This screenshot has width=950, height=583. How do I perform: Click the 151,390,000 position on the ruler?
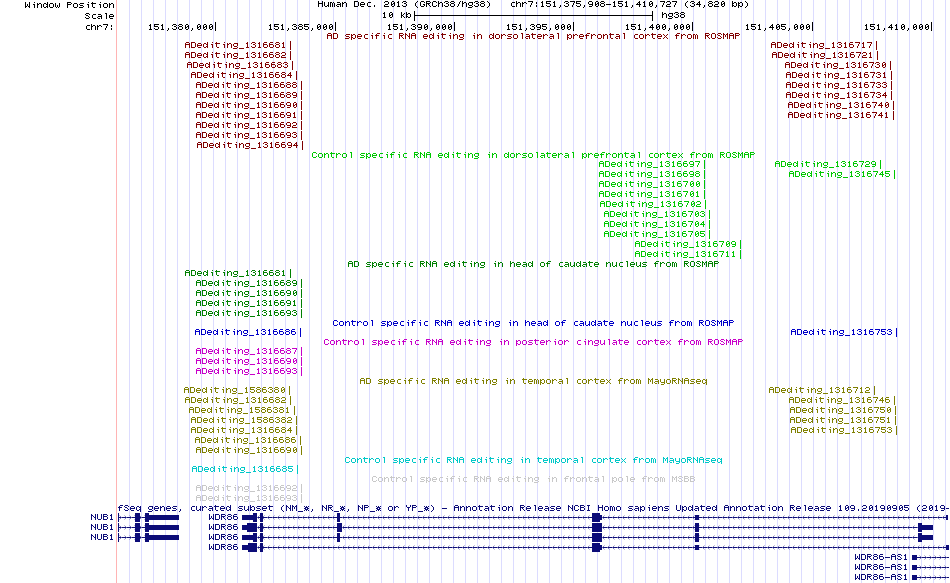click(x=420, y=27)
